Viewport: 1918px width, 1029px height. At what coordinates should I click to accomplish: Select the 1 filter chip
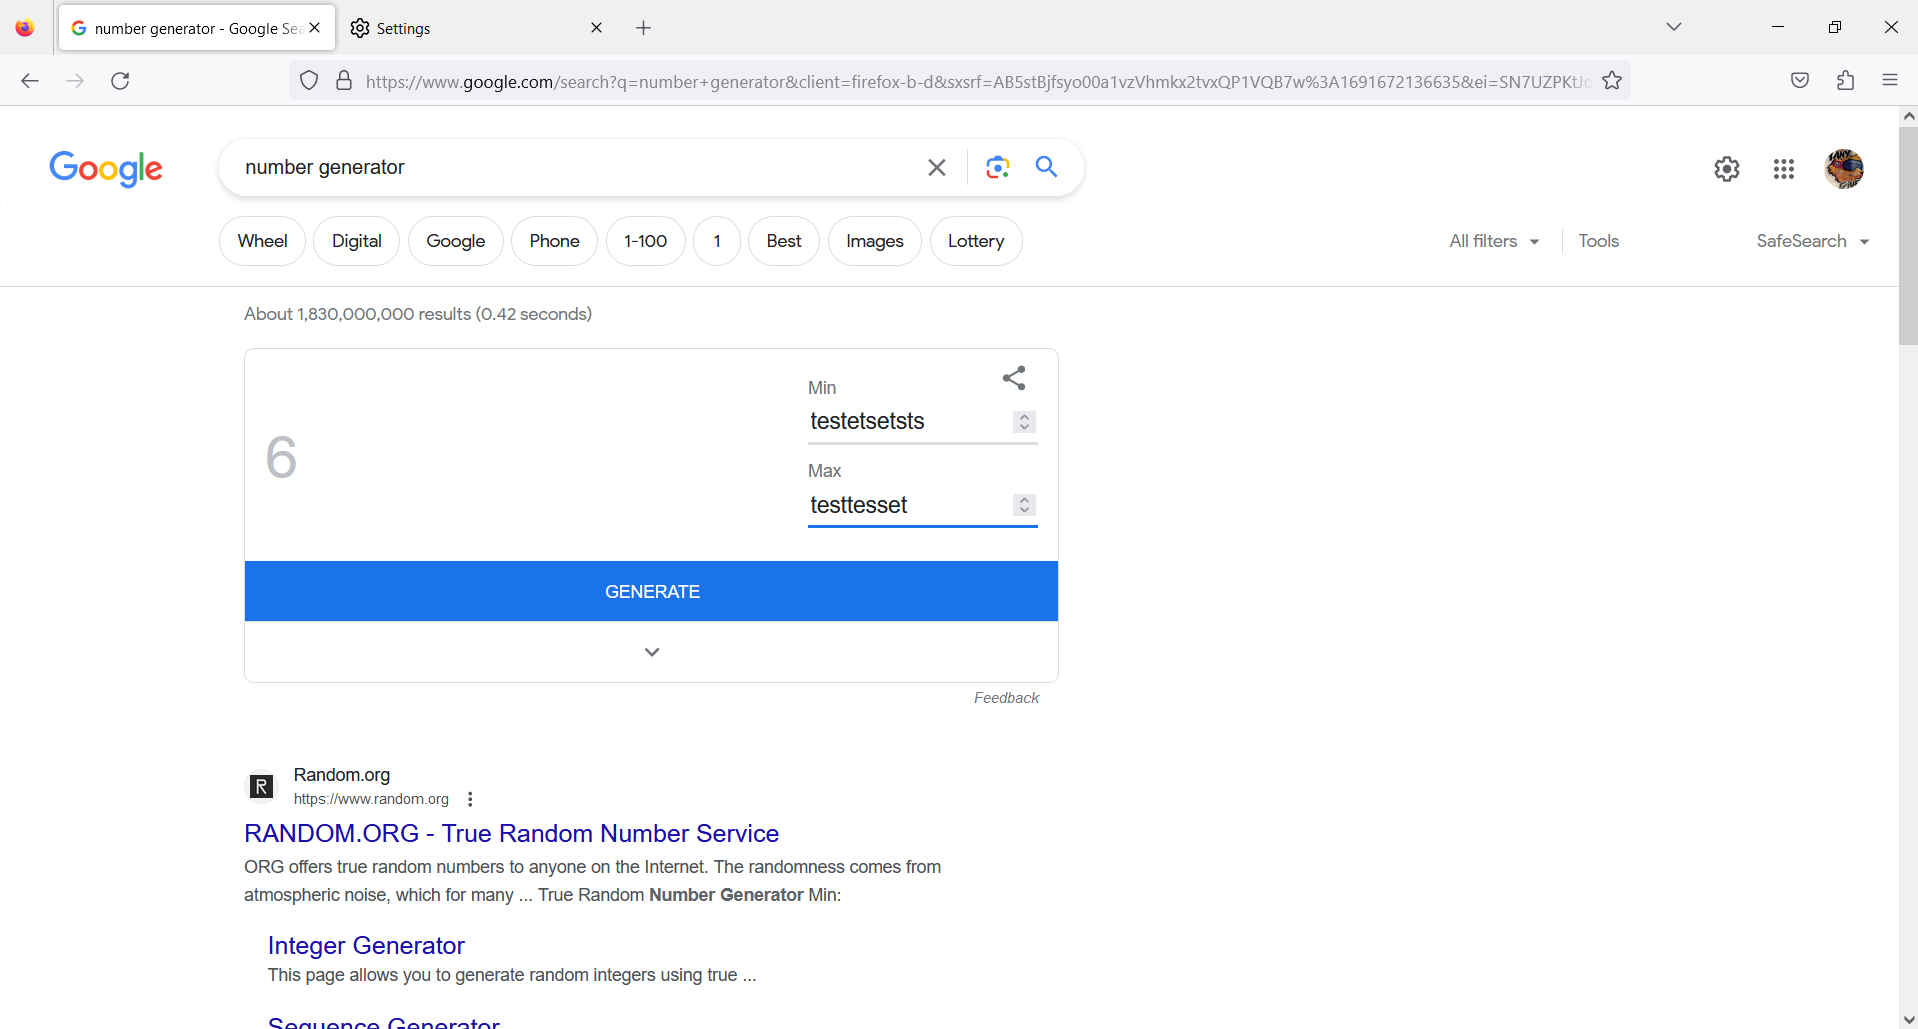[717, 241]
